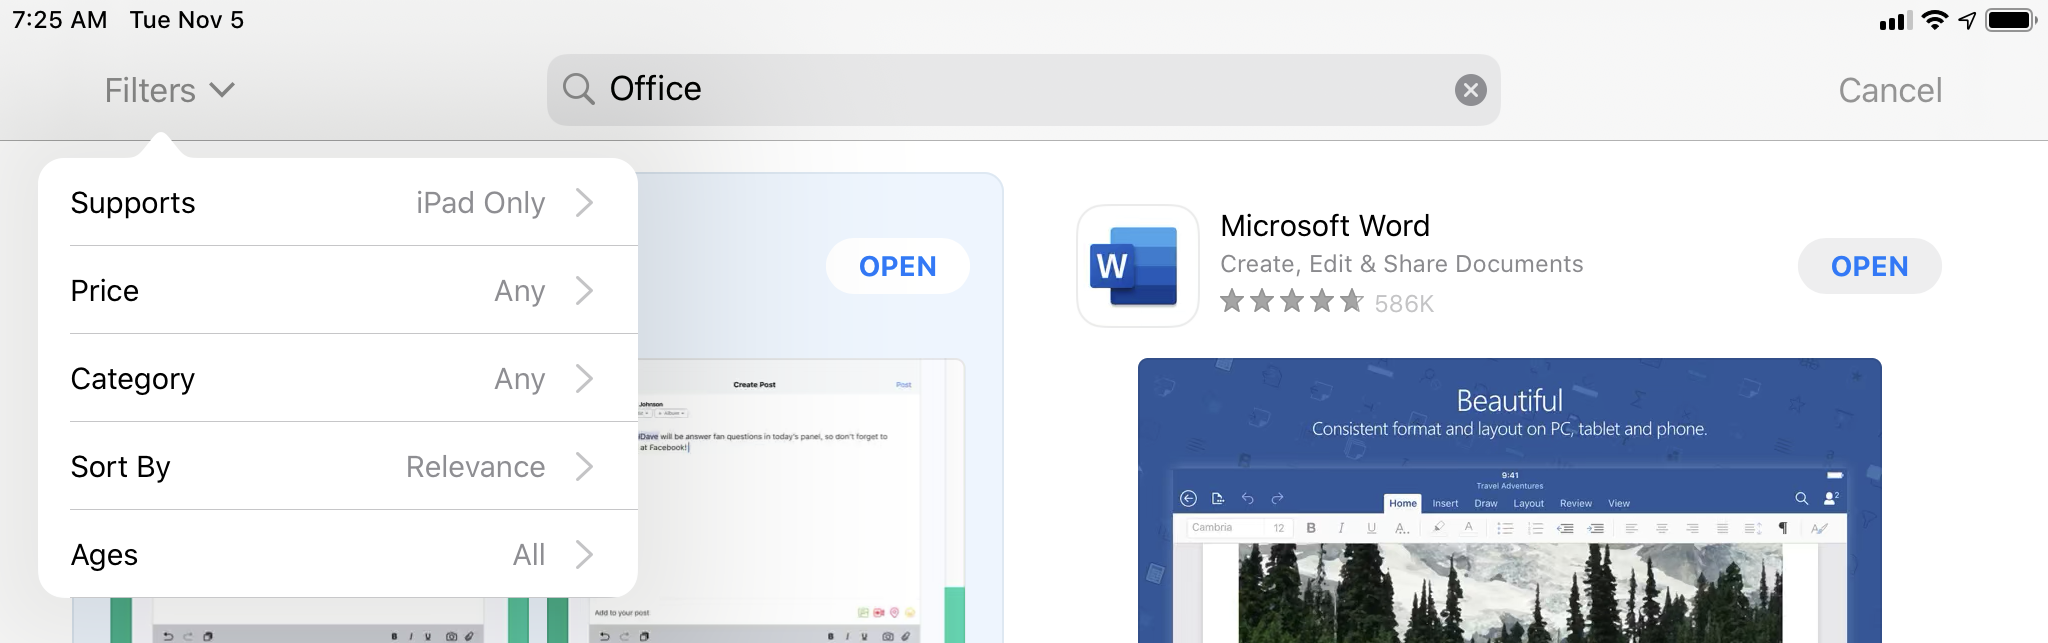Click the 7:25 AM clock
The height and width of the screenshot is (643, 2048).
tap(59, 20)
